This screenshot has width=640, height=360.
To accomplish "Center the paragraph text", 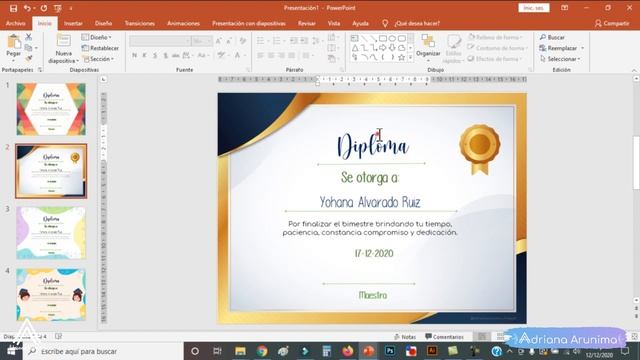I will [x=271, y=55].
